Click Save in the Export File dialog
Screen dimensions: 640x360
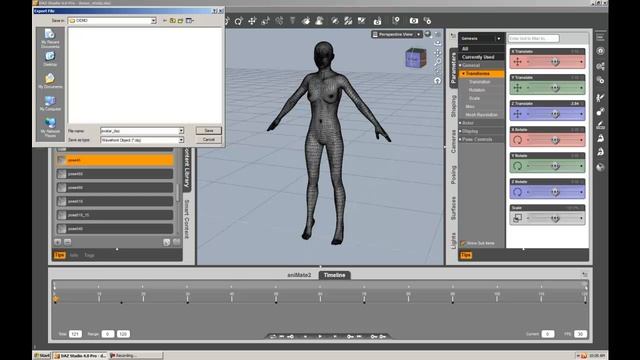click(x=209, y=131)
